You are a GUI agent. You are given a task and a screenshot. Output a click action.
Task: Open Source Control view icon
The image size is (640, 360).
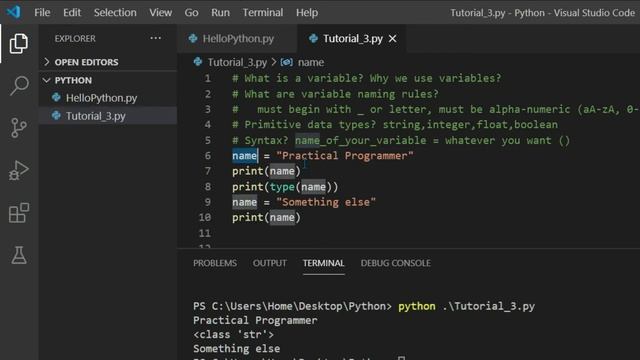(x=19, y=128)
